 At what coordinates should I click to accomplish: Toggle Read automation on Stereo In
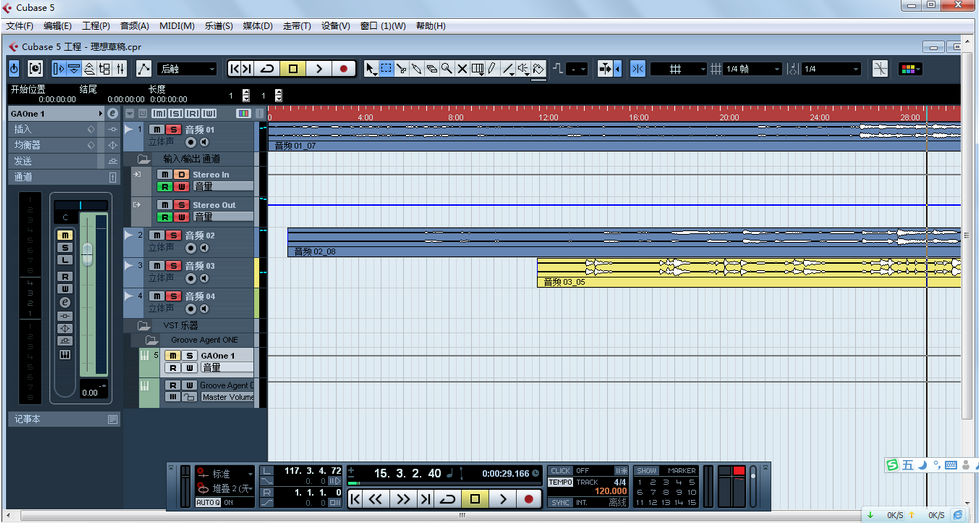(x=164, y=187)
